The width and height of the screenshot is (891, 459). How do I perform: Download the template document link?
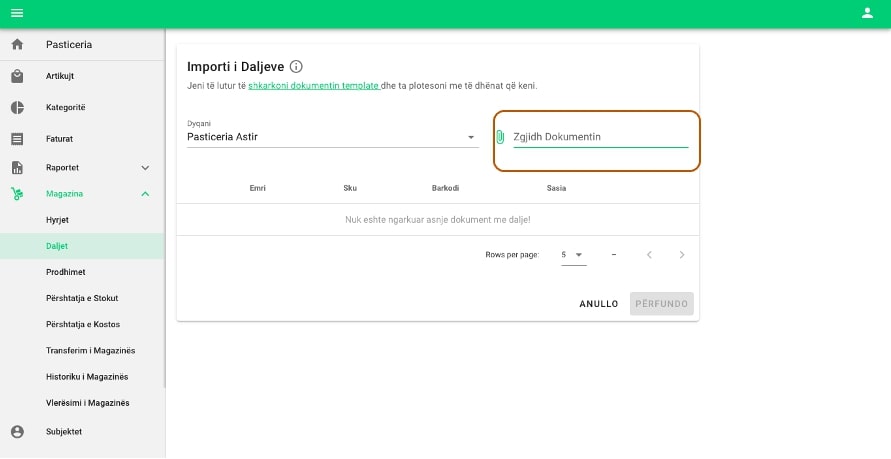tap(313, 86)
